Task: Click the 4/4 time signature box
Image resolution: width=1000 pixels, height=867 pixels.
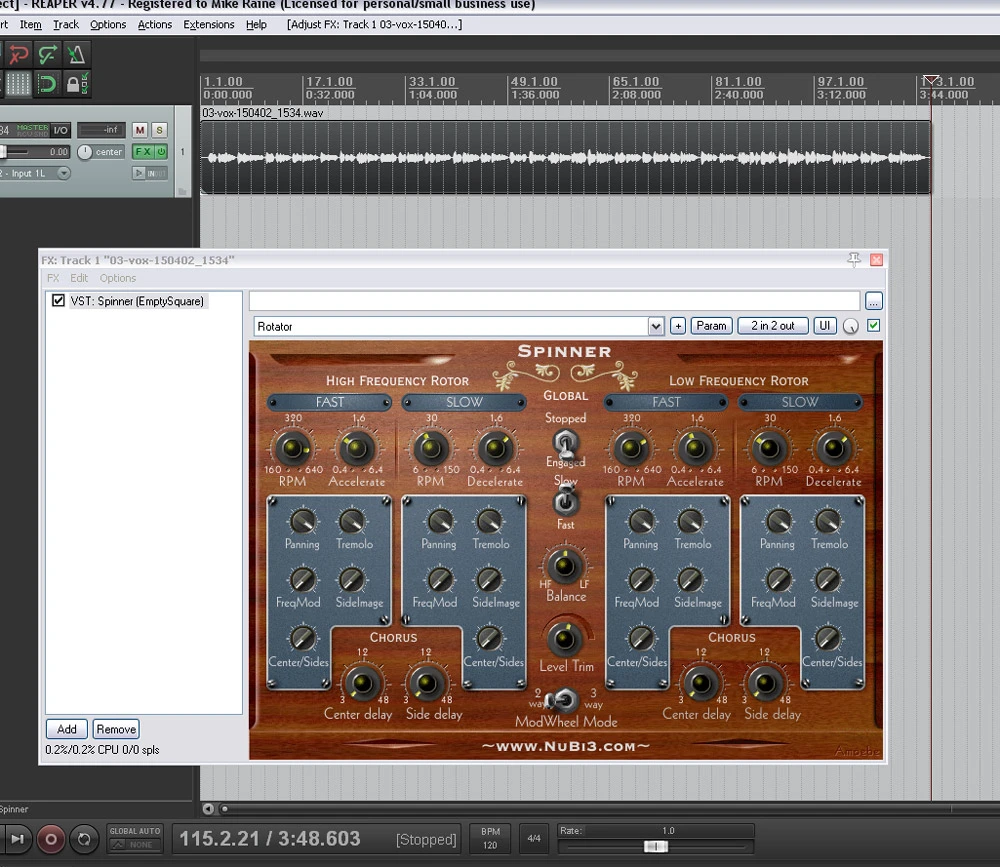Action: pyautogui.click(x=534, y=838)
